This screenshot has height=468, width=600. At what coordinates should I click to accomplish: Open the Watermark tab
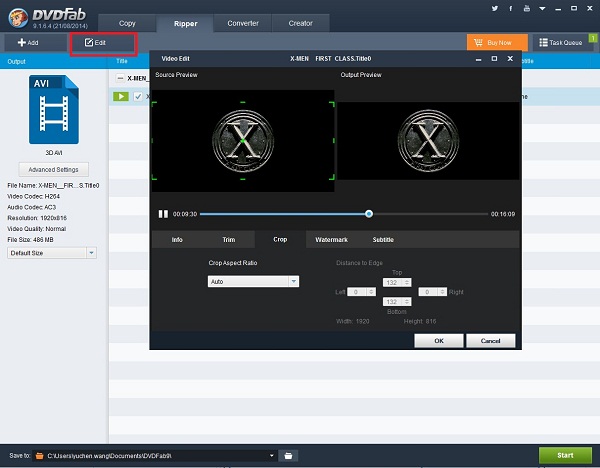(331, 240)
